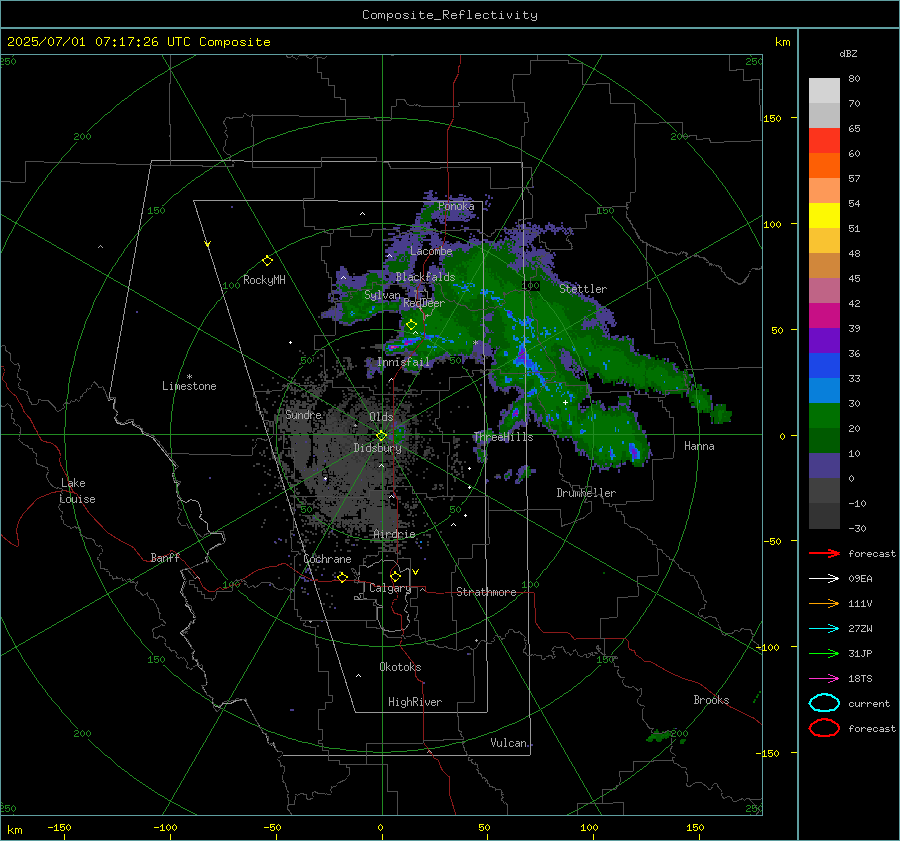Image resolution: width=900 pixels, height=841 pixels.
Task: Click the Composite_Reflectivity title text
Action: [450, 15]
